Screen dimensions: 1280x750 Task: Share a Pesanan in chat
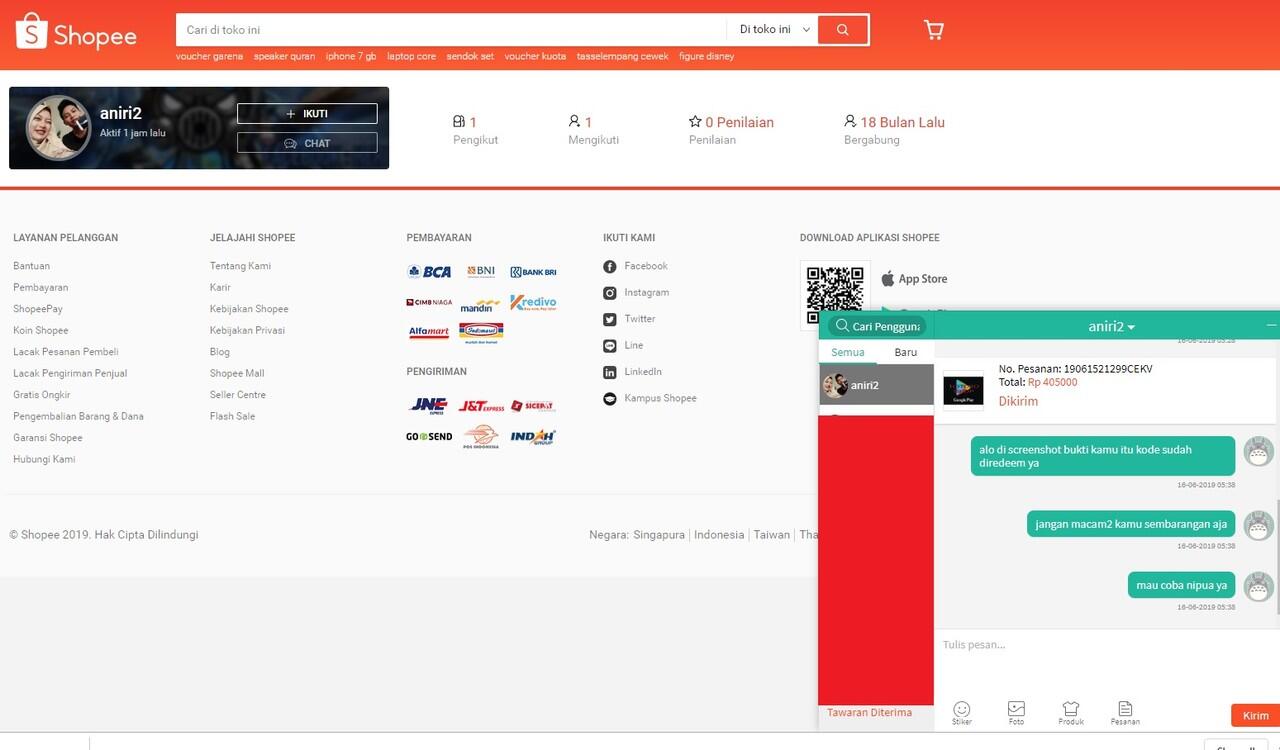click(x=1125, y=713)
